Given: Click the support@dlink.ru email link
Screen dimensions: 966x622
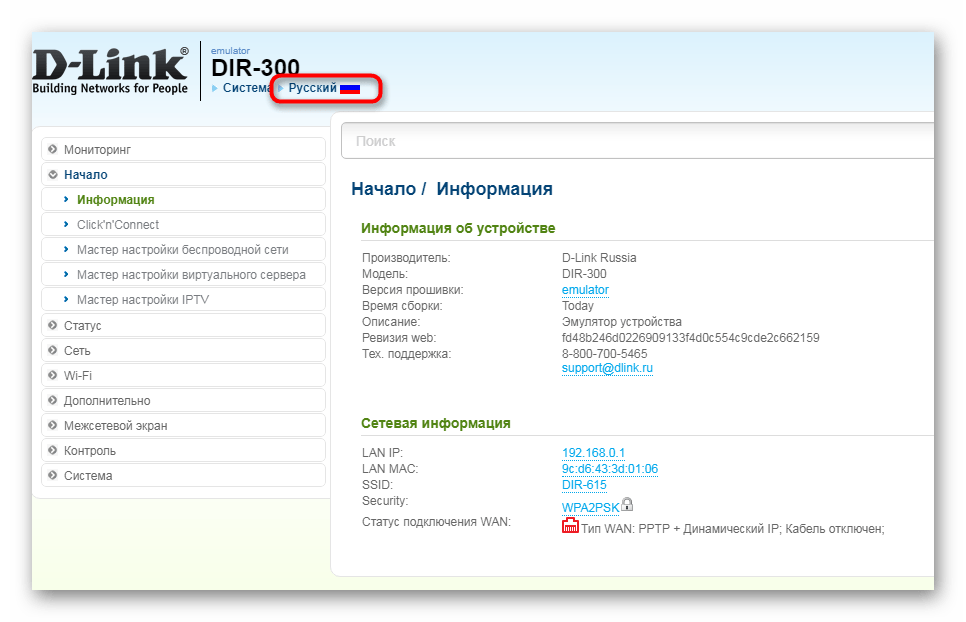Looking at the screenshot, I should [x=607, y=368].
